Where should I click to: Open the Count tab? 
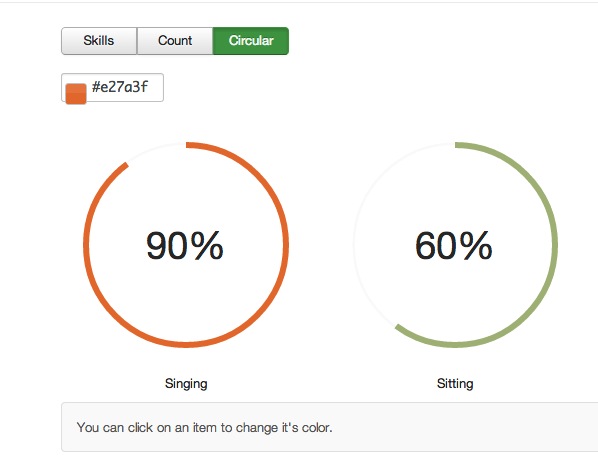point(175,41)
